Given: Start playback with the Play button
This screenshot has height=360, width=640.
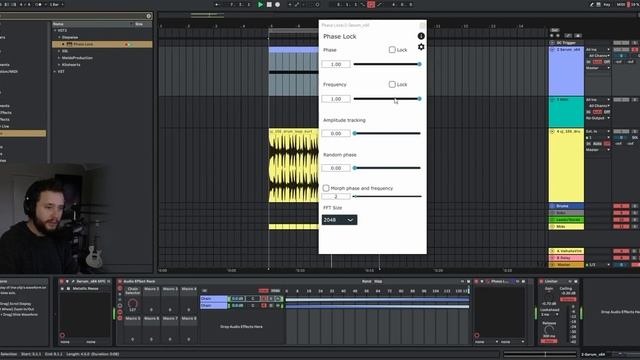Looking at the screenshot, I should (260, 4).
